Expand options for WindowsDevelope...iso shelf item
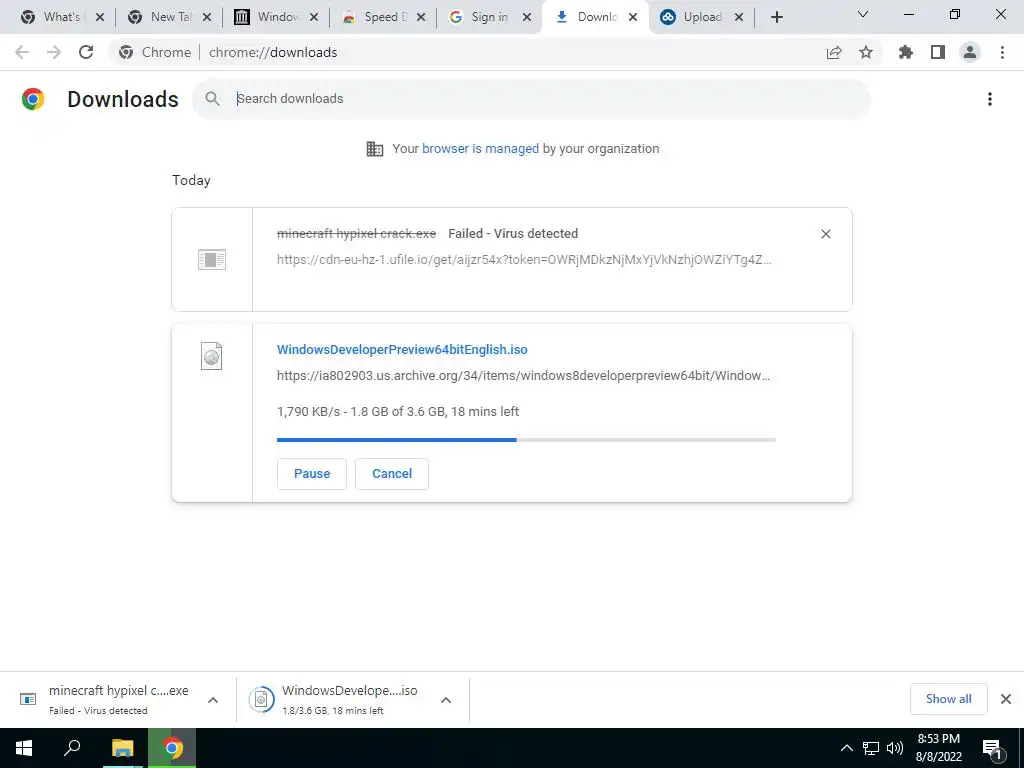 coord(446,700)
